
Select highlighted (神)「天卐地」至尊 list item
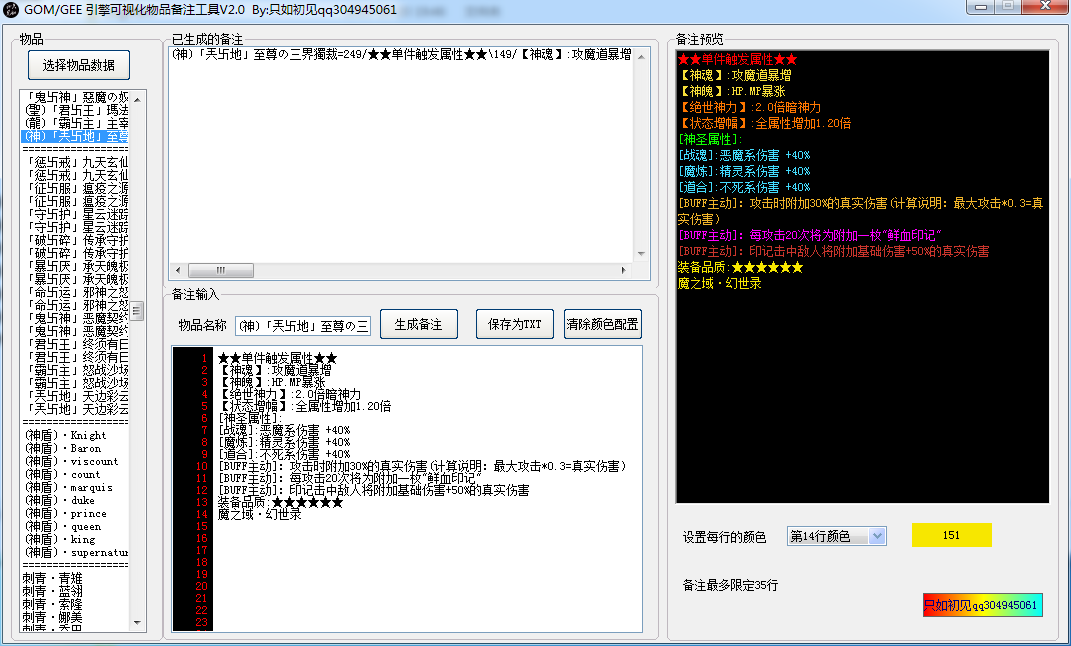click(x=76, y=136)
